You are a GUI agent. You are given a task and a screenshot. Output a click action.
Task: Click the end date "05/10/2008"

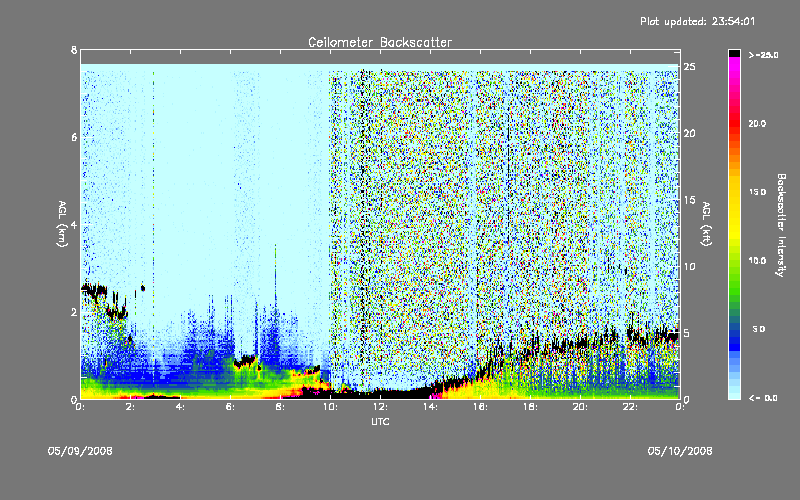[680, 451]
